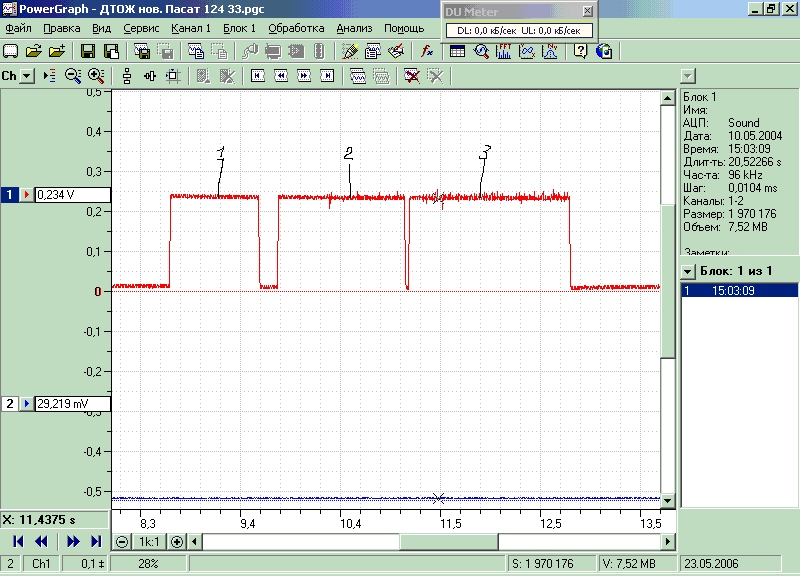The image size is (800, 576).
Task: Click the toolbar jump-to-last-block filmstrip icon
Action: pyautogui.click(x=327, y=76)
